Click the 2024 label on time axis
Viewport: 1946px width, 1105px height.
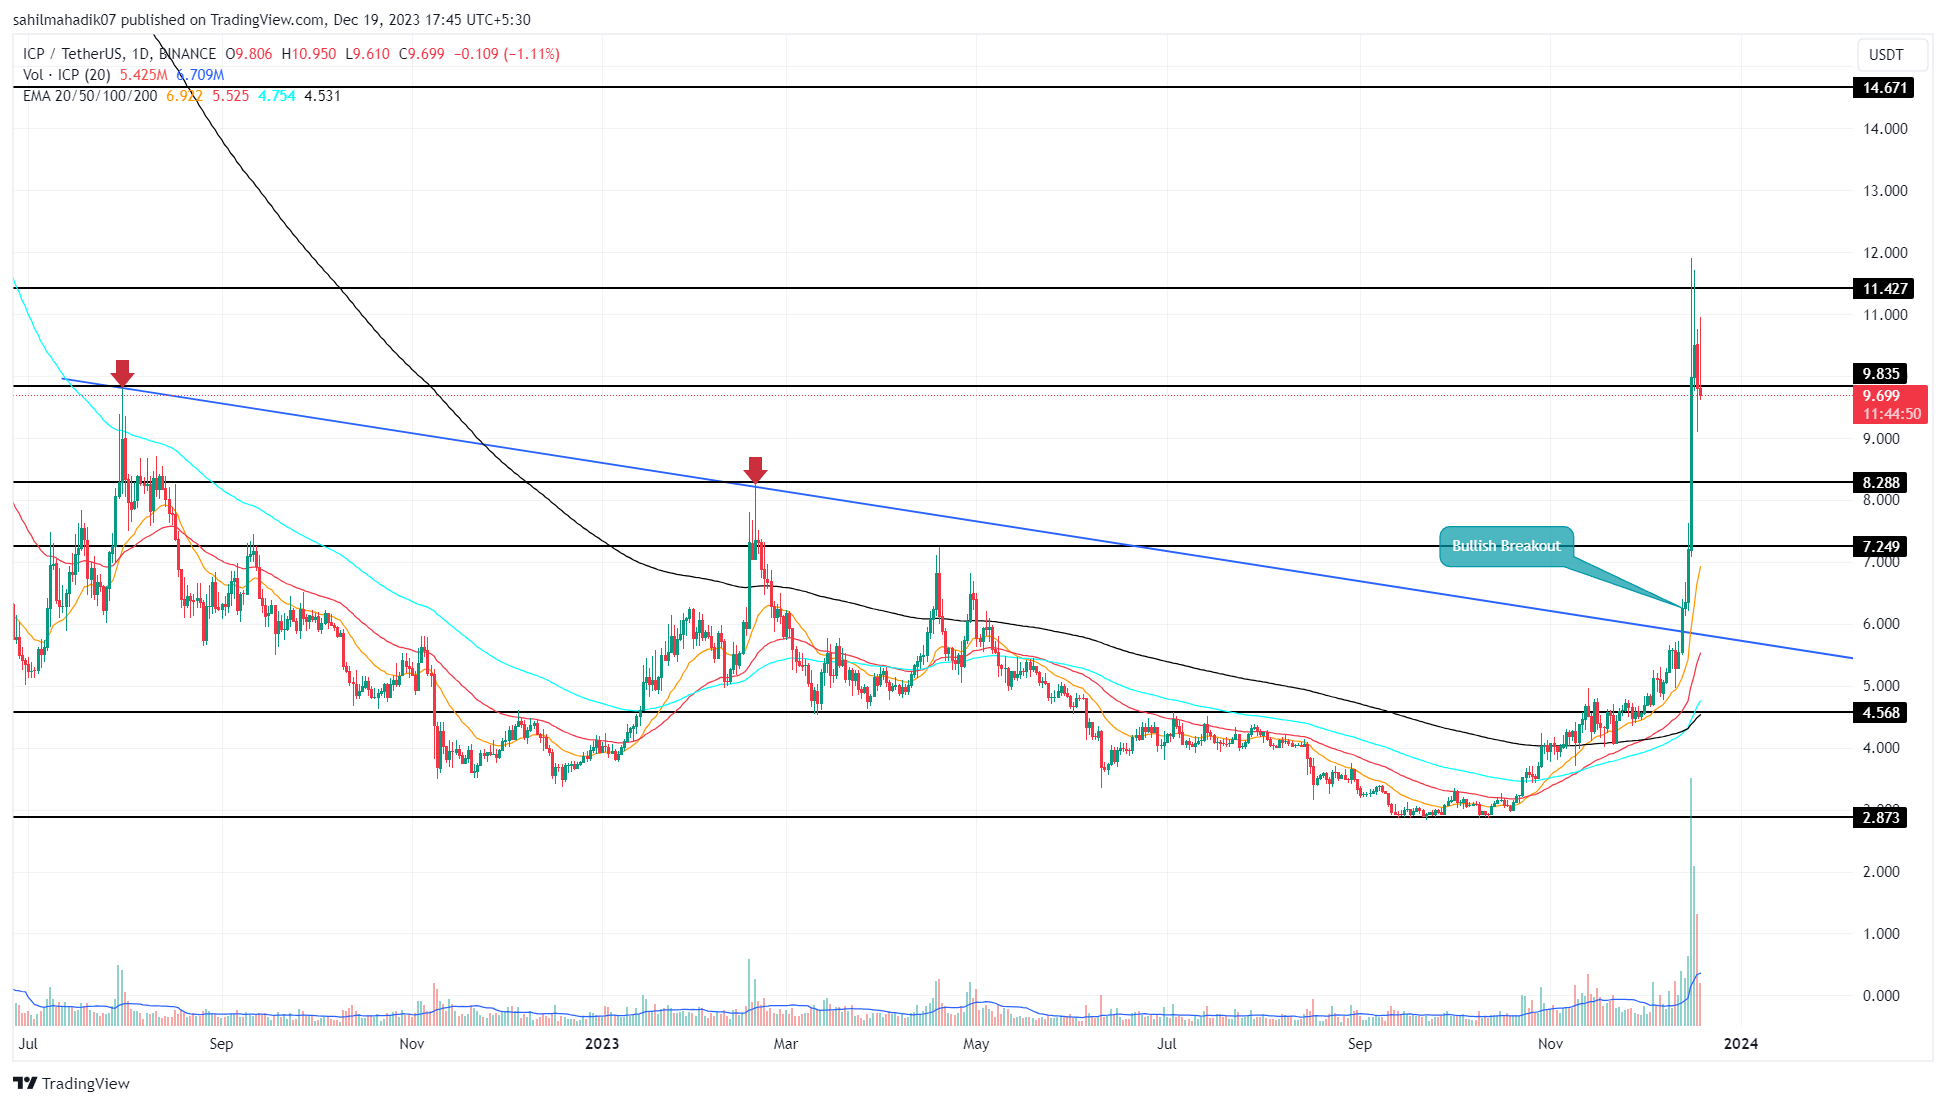(1741, 1044)
